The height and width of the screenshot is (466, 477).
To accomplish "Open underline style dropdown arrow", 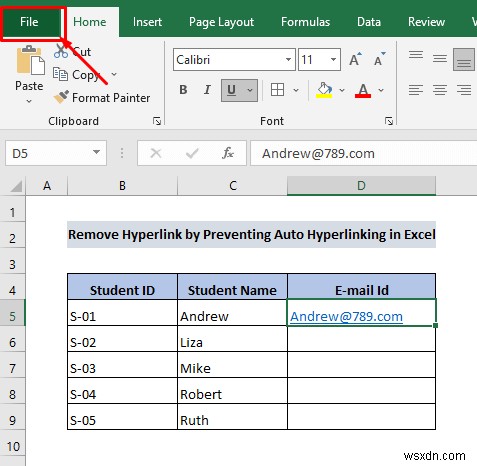I will (x=250, y=90).
